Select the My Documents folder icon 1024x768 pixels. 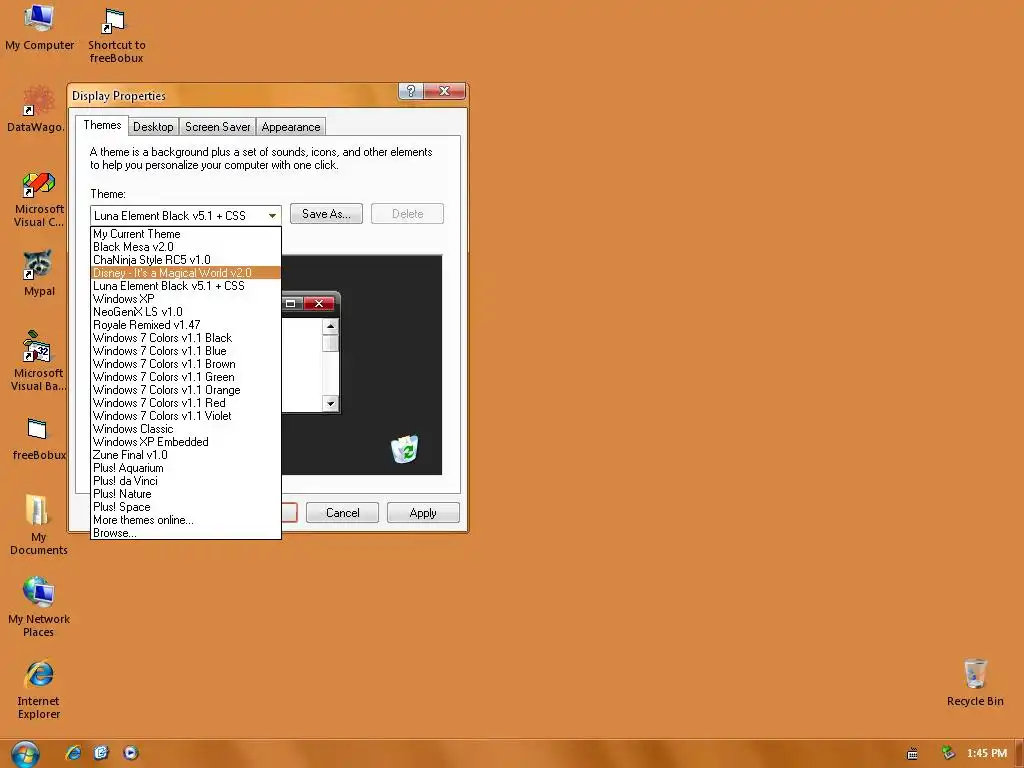(x=38, y=525)
